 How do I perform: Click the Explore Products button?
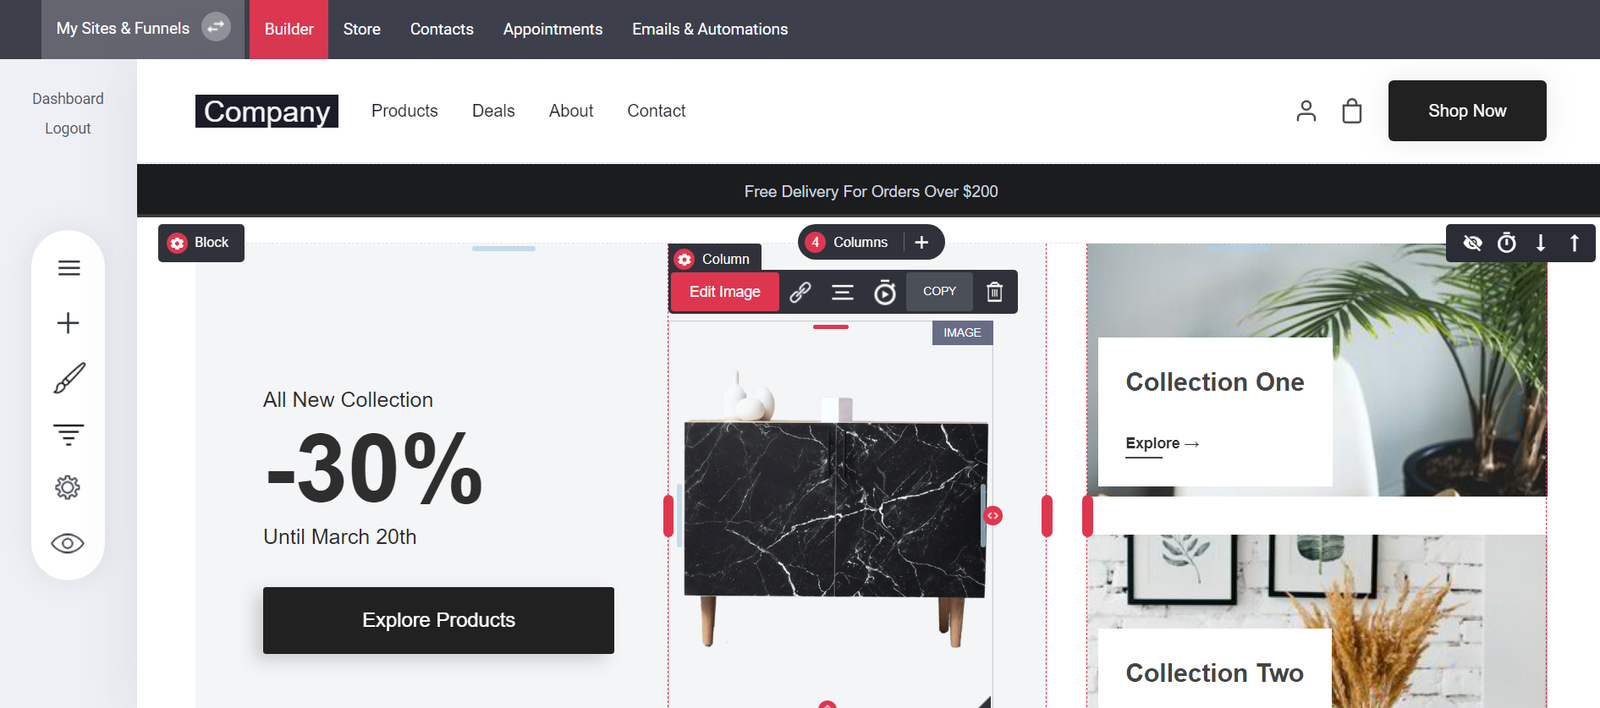tap(438, 620)
